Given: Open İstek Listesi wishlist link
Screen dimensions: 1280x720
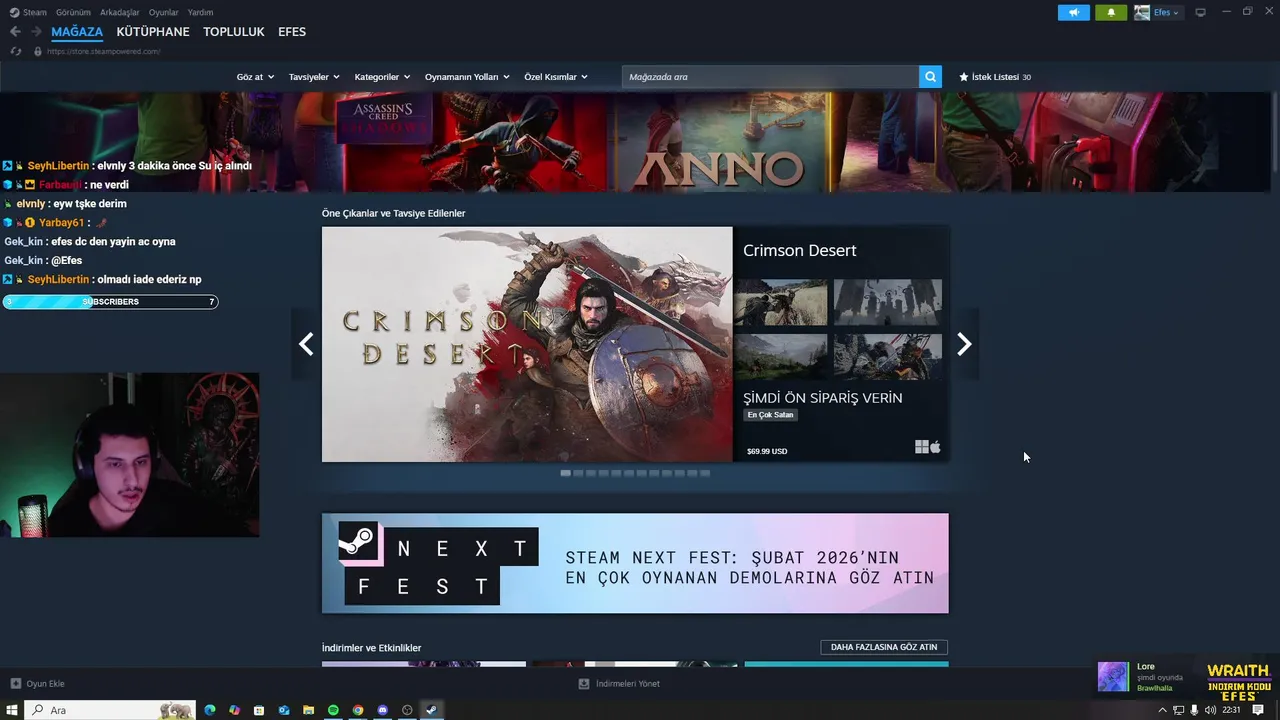Looking at the screenshot, I should (x=995, y=77).
